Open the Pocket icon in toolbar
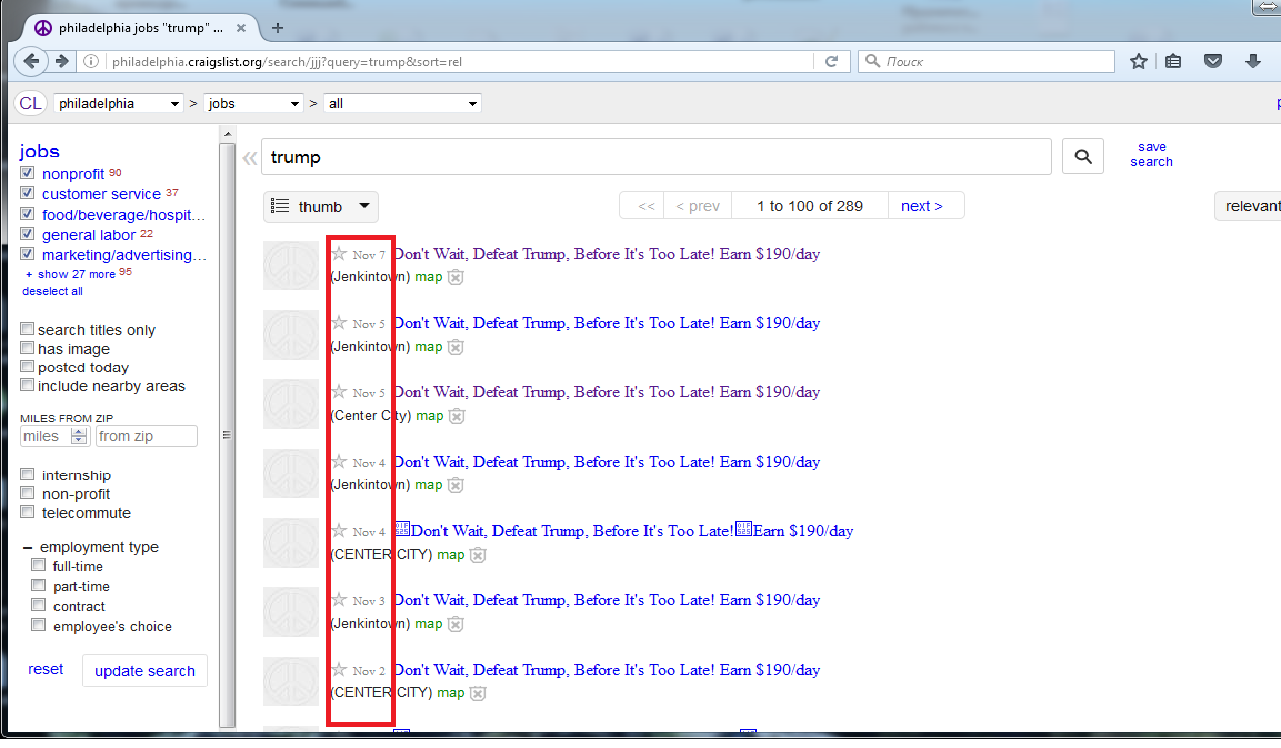The image size is (1281, 748). point(1213,62)
